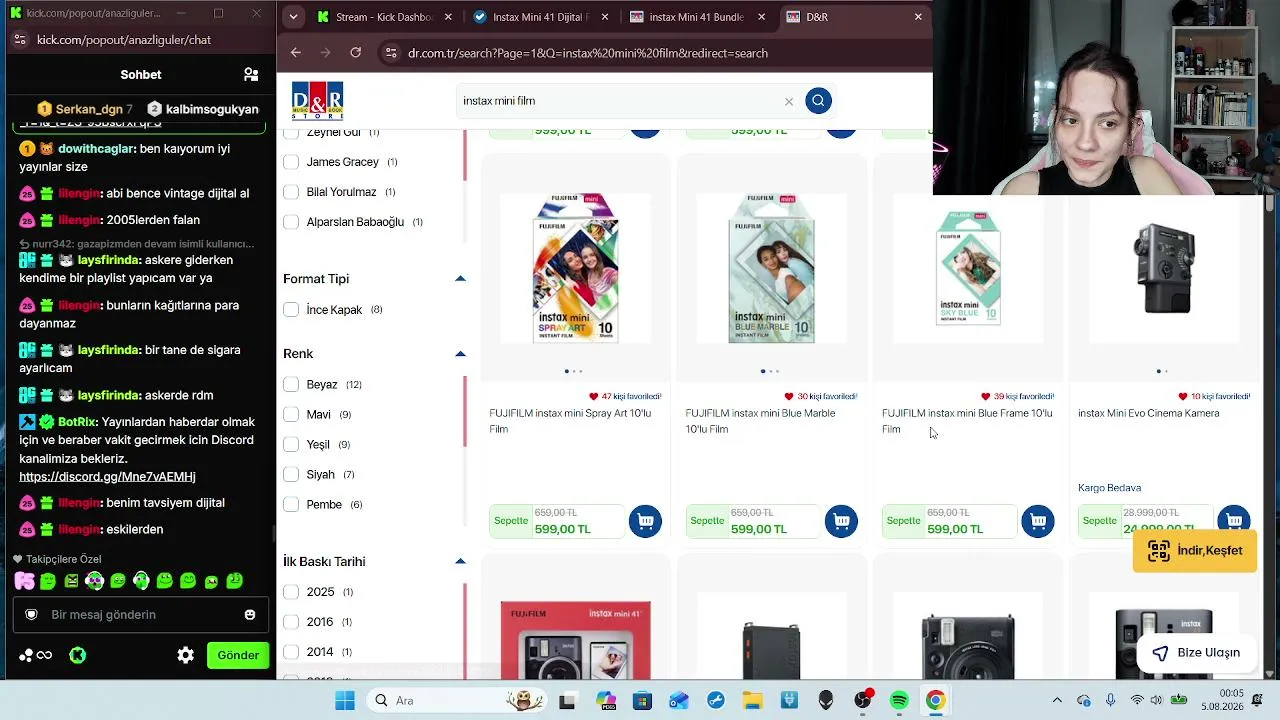Screen dimensions: 1280x720
Task: Click the Indir, Keşfet QR button
Action: coord(1194,551)
